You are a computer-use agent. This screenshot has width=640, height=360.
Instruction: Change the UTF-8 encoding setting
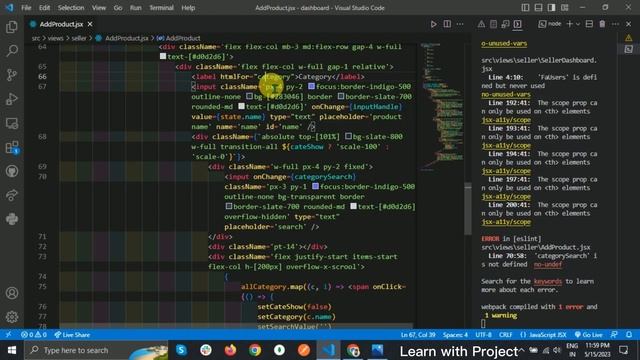point(483,335)
